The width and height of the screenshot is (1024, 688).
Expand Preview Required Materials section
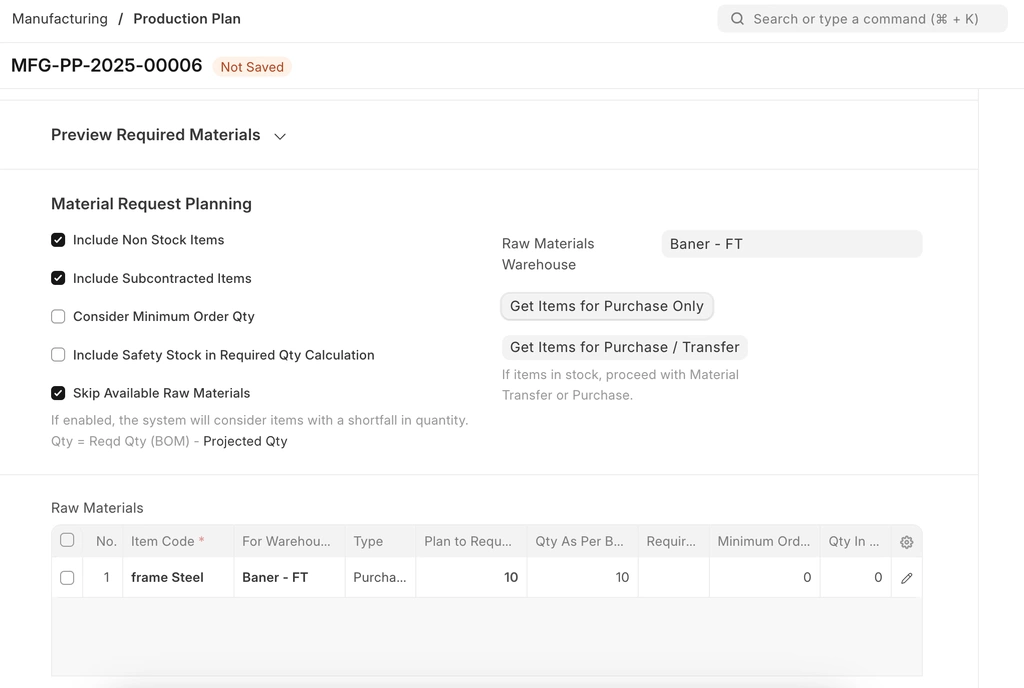pos(280,136)
